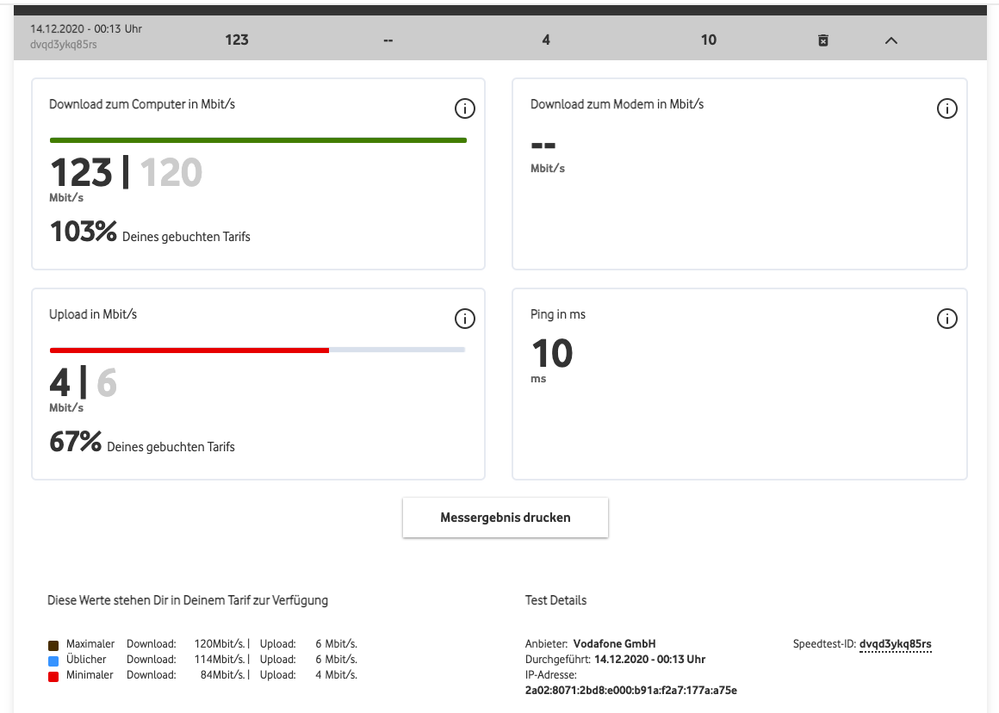The image size is (999, 713).
Task: Click the IP-Adresse value in Test Details
Action: coord(631,690)
